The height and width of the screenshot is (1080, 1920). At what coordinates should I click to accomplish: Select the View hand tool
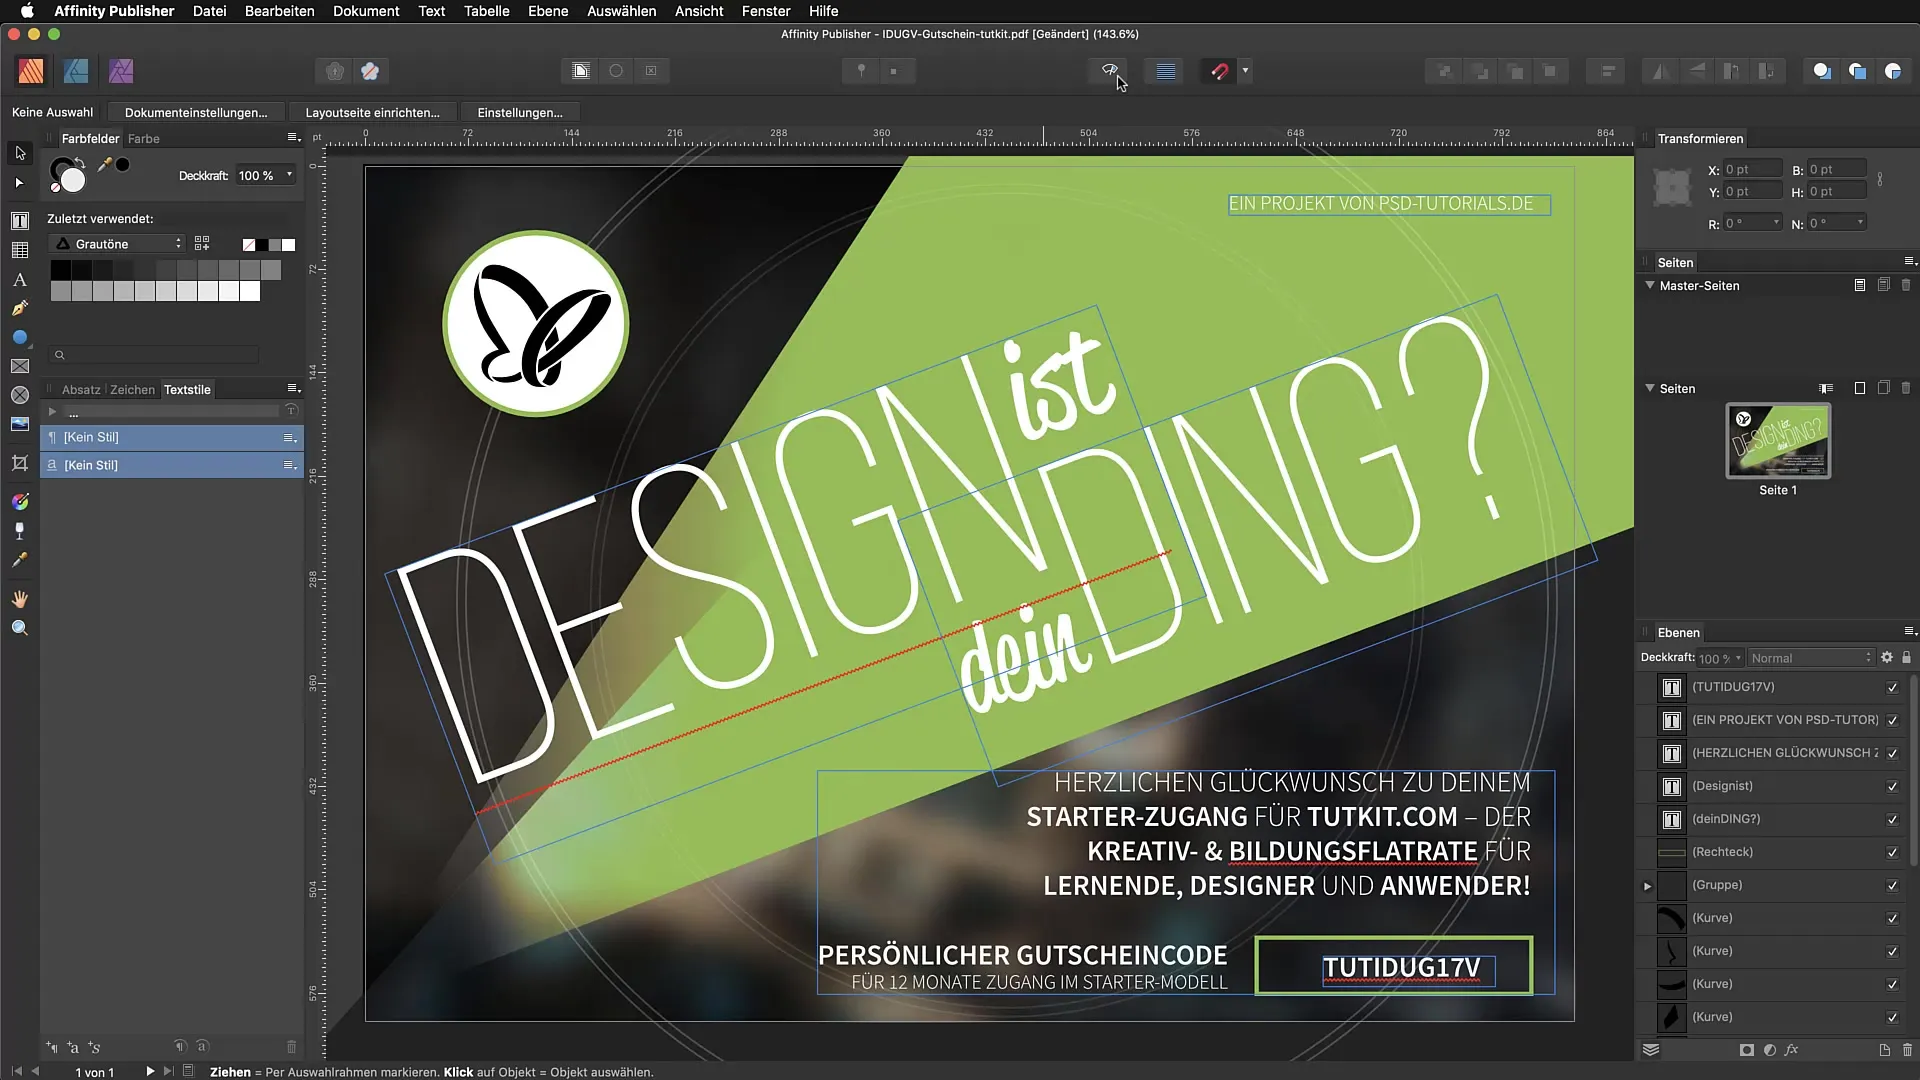pyautogui.click(x=20, y=599)
